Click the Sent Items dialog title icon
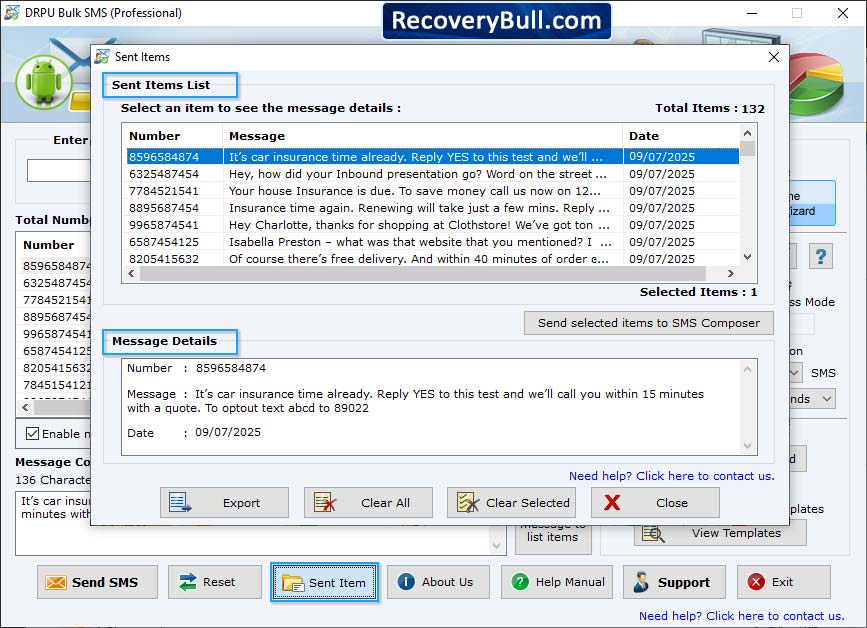The height and width of the screenshot is (628, 867). (102, 56)
